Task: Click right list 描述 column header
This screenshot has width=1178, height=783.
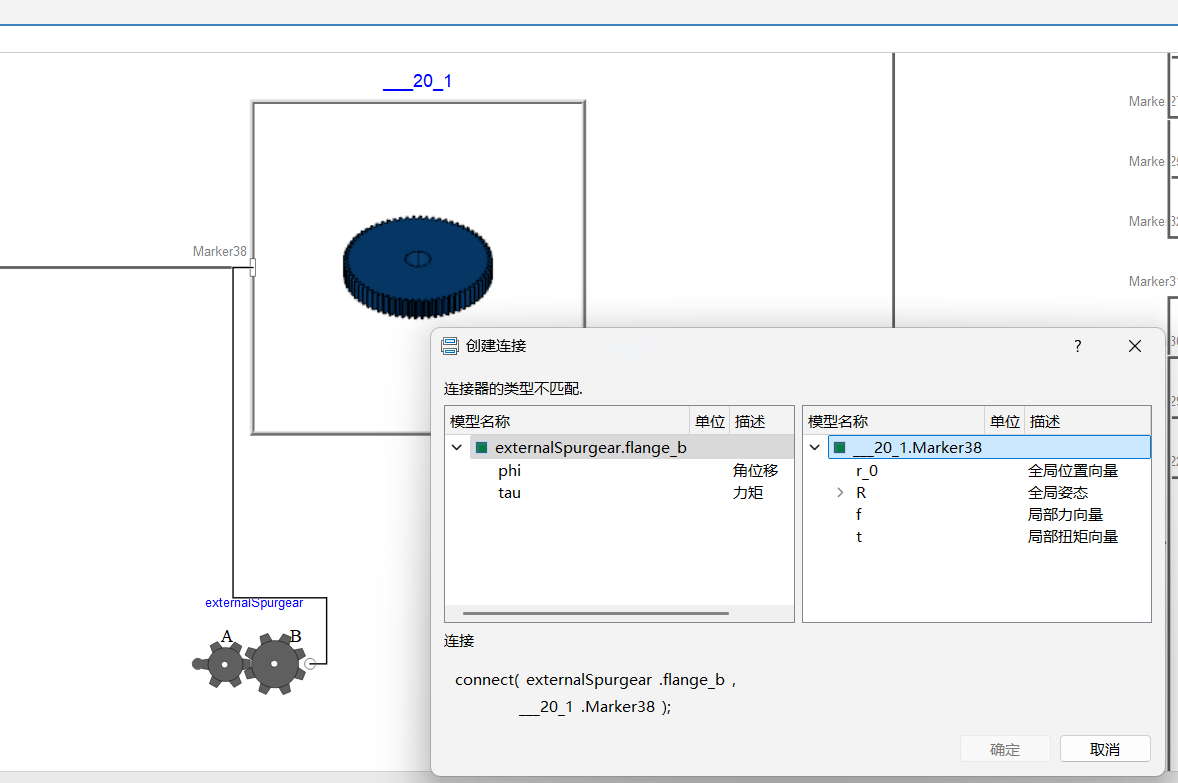Action: (x=1087, y=422)
